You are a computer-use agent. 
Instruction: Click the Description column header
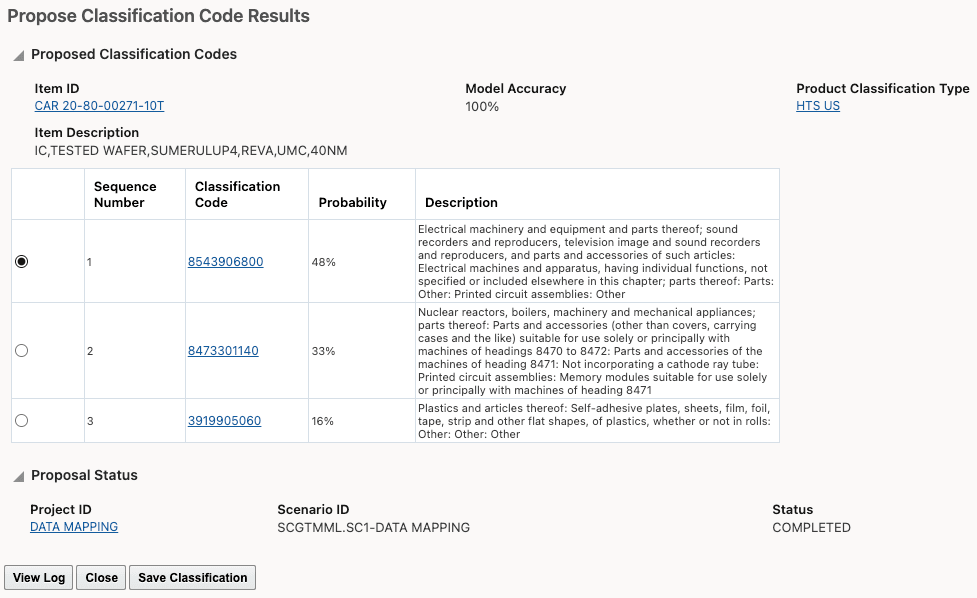(x=598, y=194)
